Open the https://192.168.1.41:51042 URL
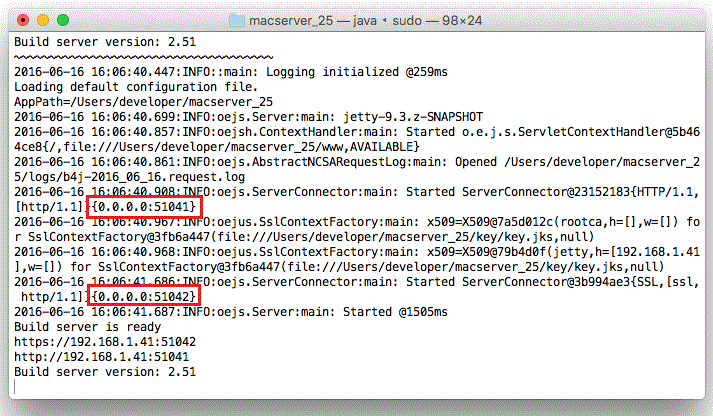The height and width of the screenshot is (416, 713). point(105,341)
